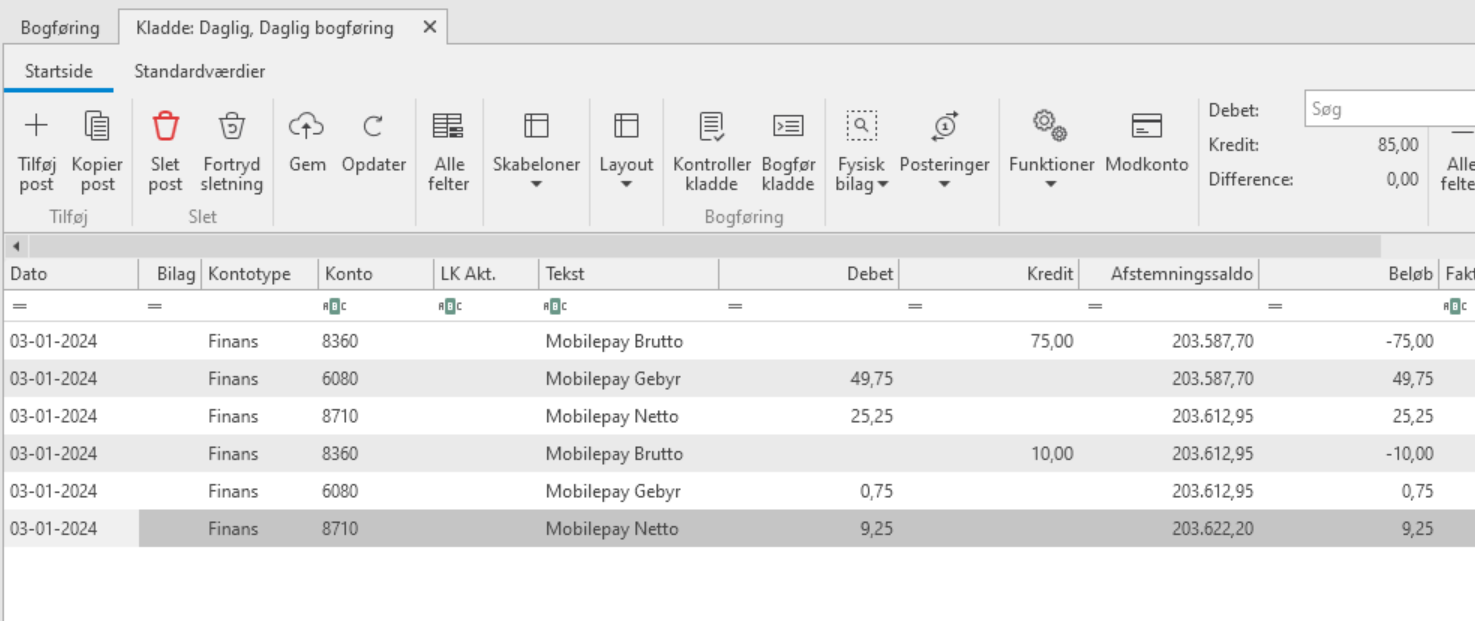Open filter operator for Tekst column

(x=556, y=306)
